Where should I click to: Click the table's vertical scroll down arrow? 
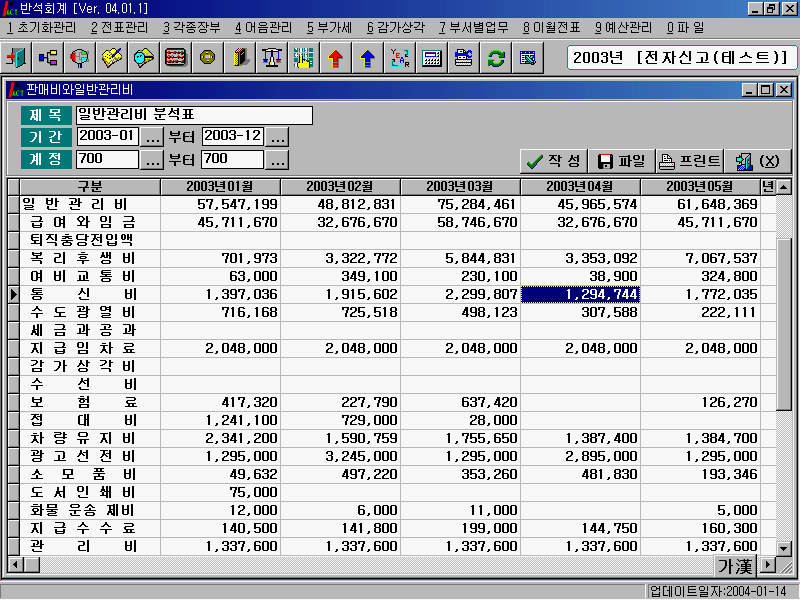click(784, 548)
